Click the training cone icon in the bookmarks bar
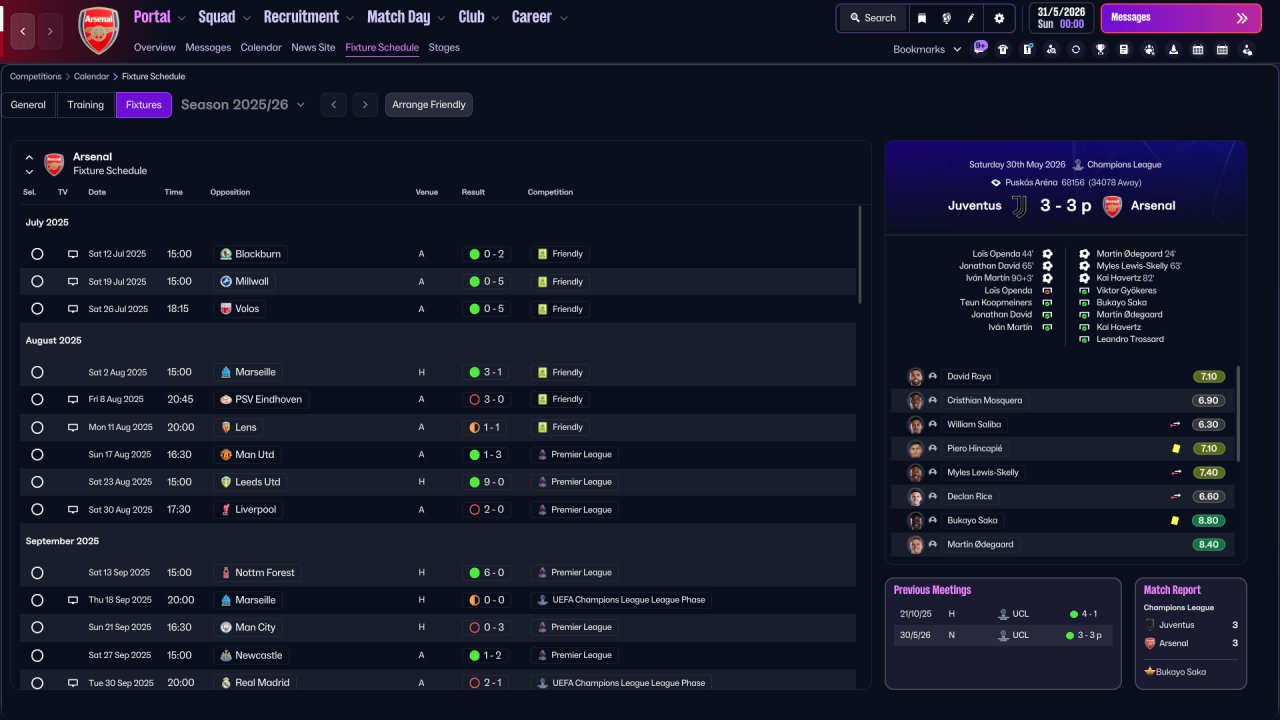Viewport: 1280px width, 720px height. [x=1173, y=49]
